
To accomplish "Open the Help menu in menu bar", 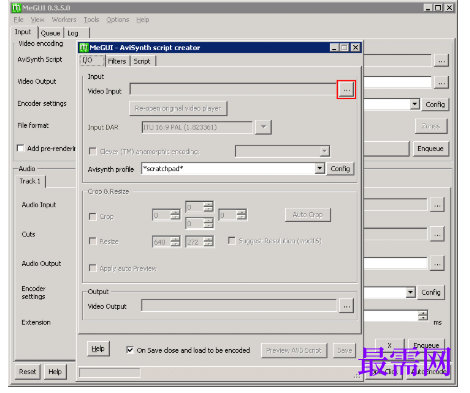I will [x=143, y=19].
